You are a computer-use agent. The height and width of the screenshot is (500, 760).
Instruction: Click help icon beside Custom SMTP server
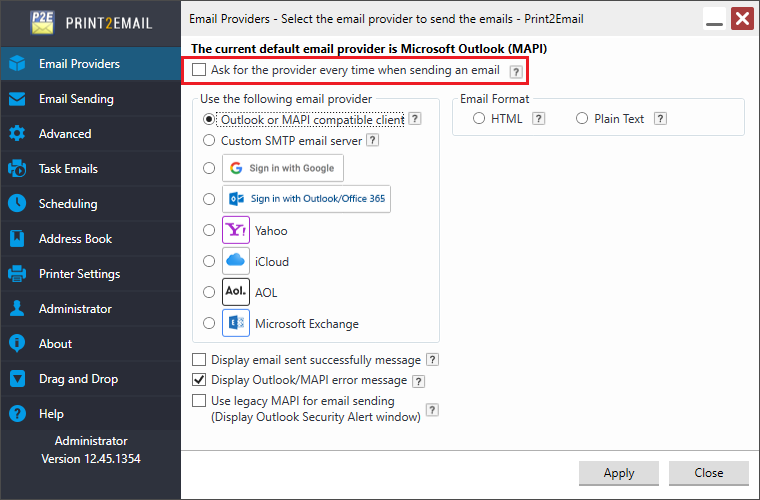[372, 141]
